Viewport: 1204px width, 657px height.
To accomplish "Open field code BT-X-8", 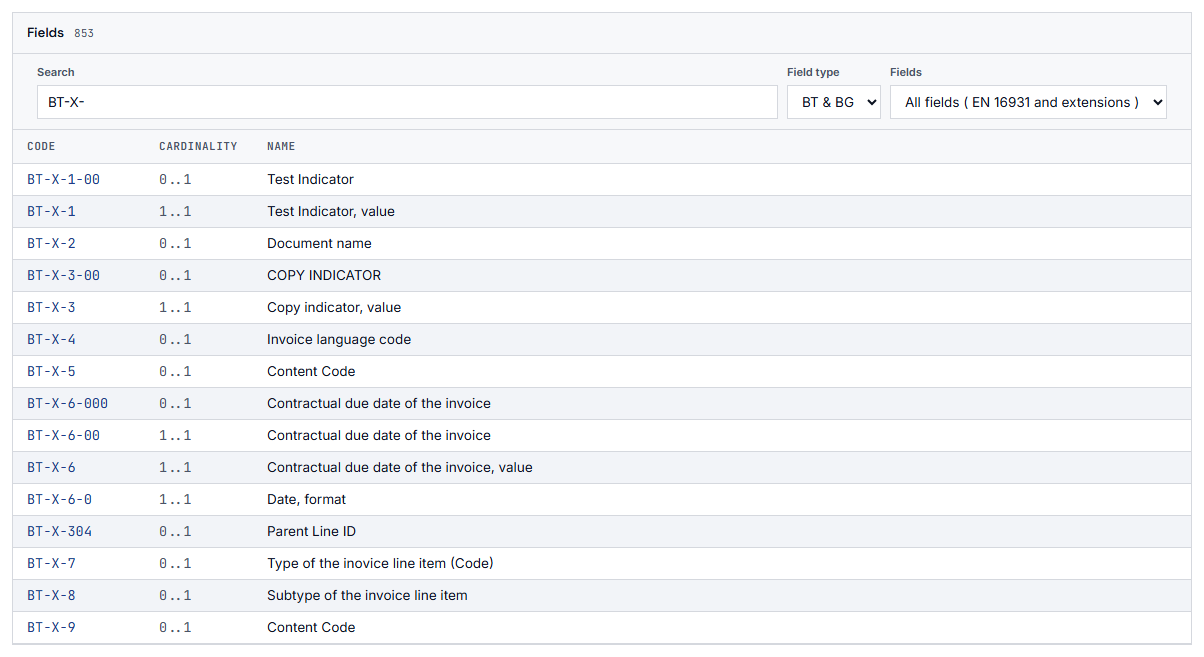I will (x=51, y=596).
